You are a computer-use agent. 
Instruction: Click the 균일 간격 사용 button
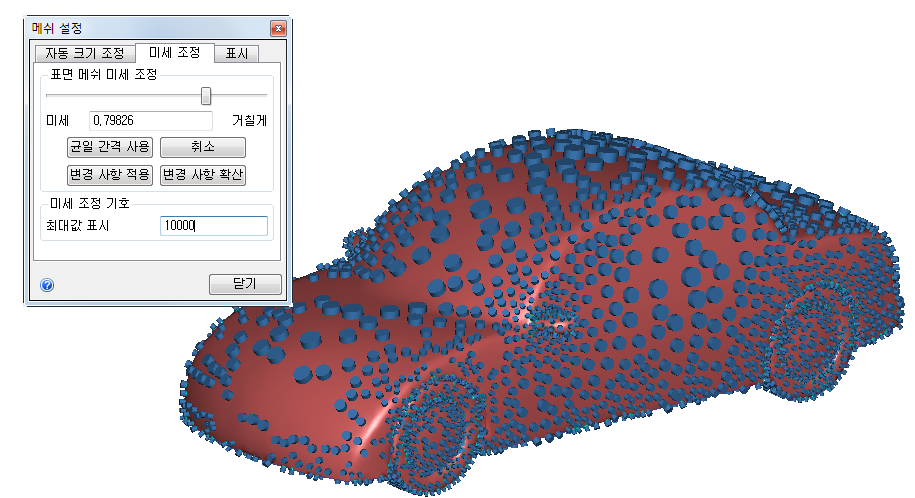click(110, 147)
